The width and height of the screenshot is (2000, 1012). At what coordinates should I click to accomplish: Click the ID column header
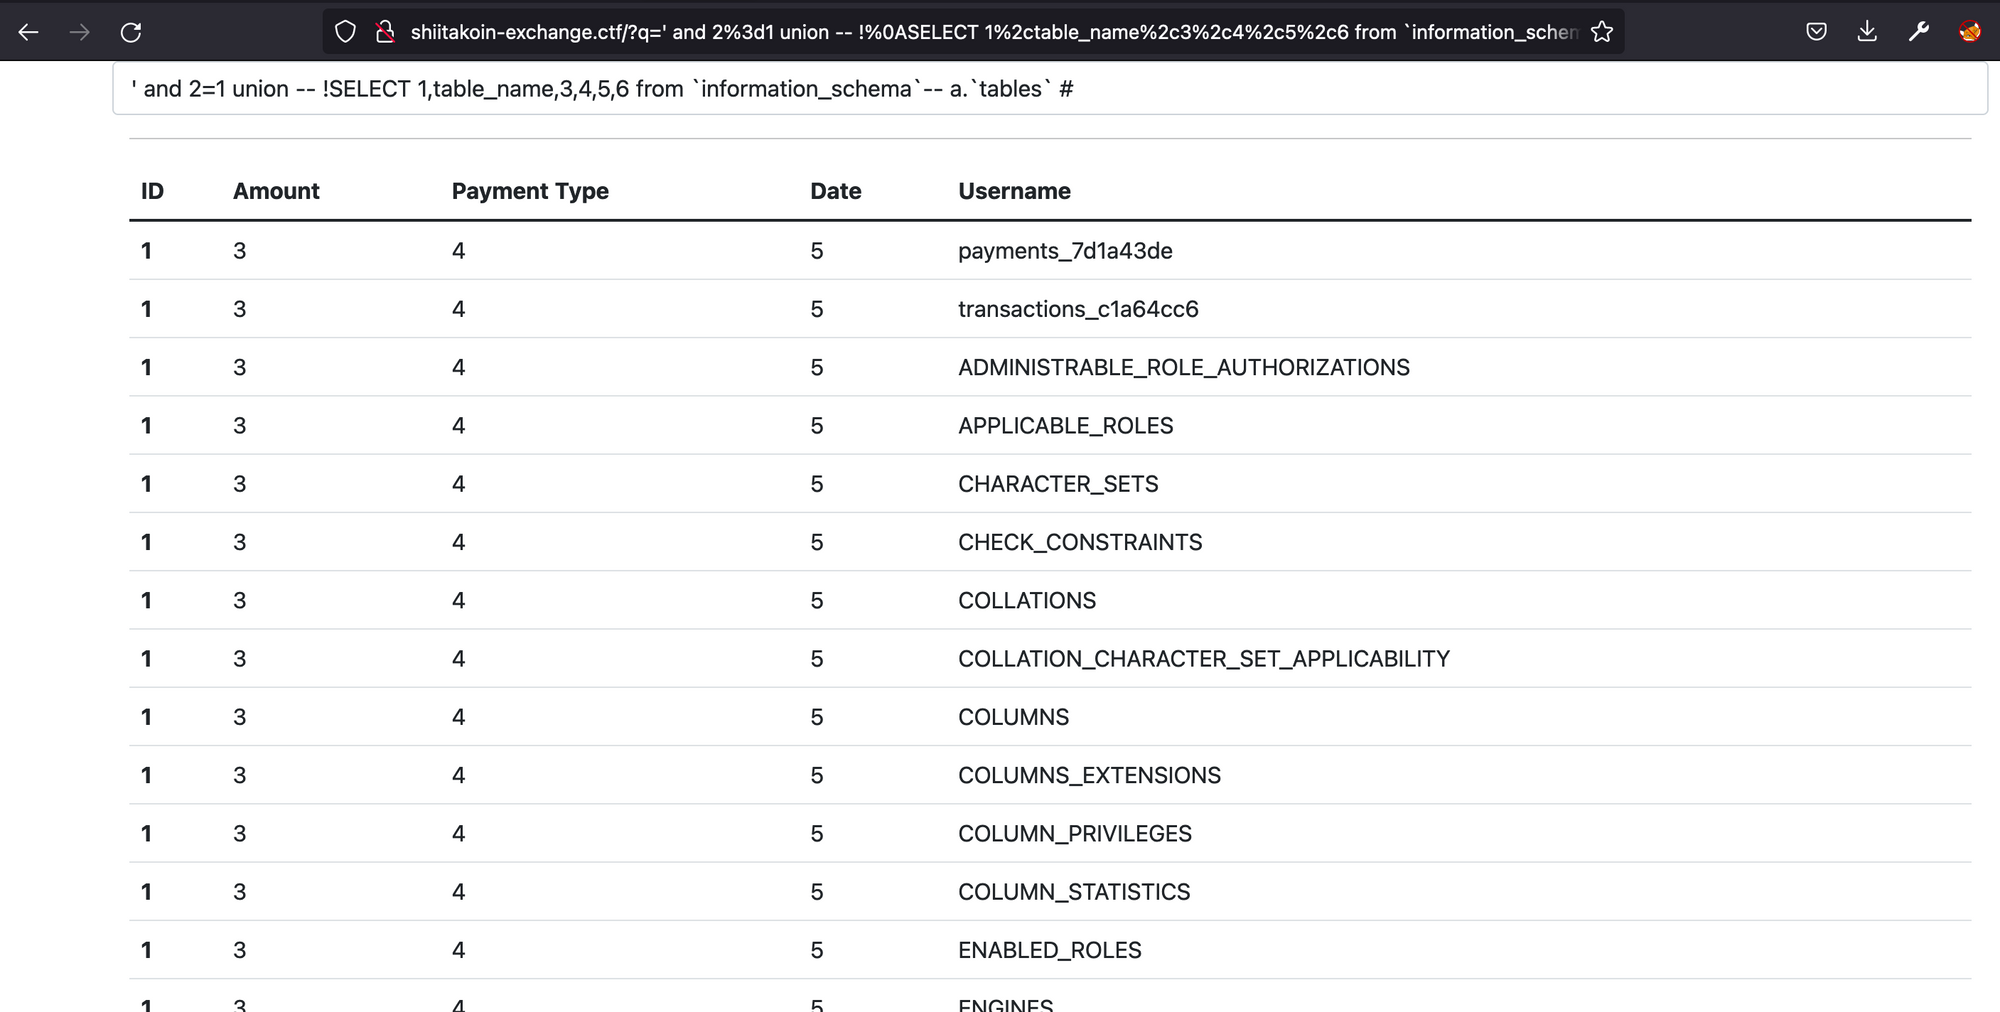pyautogui.click(x=152, y=191)
